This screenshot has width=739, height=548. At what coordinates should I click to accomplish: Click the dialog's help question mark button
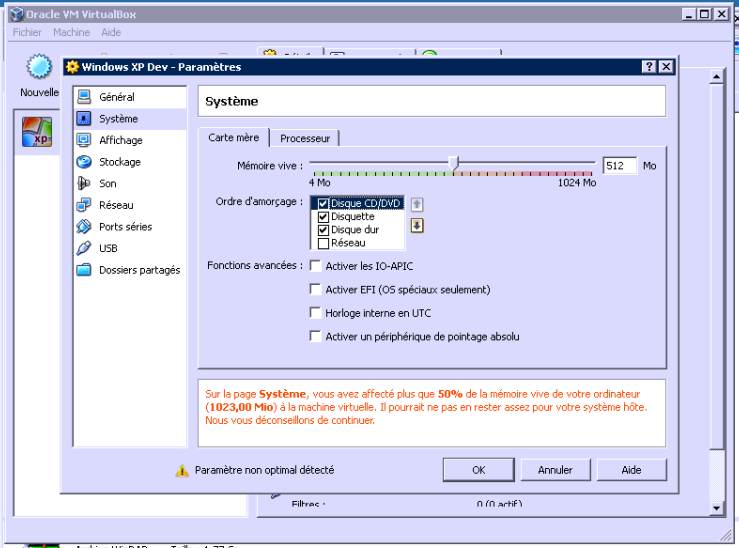pyautogui.click(x=649, y=67)
